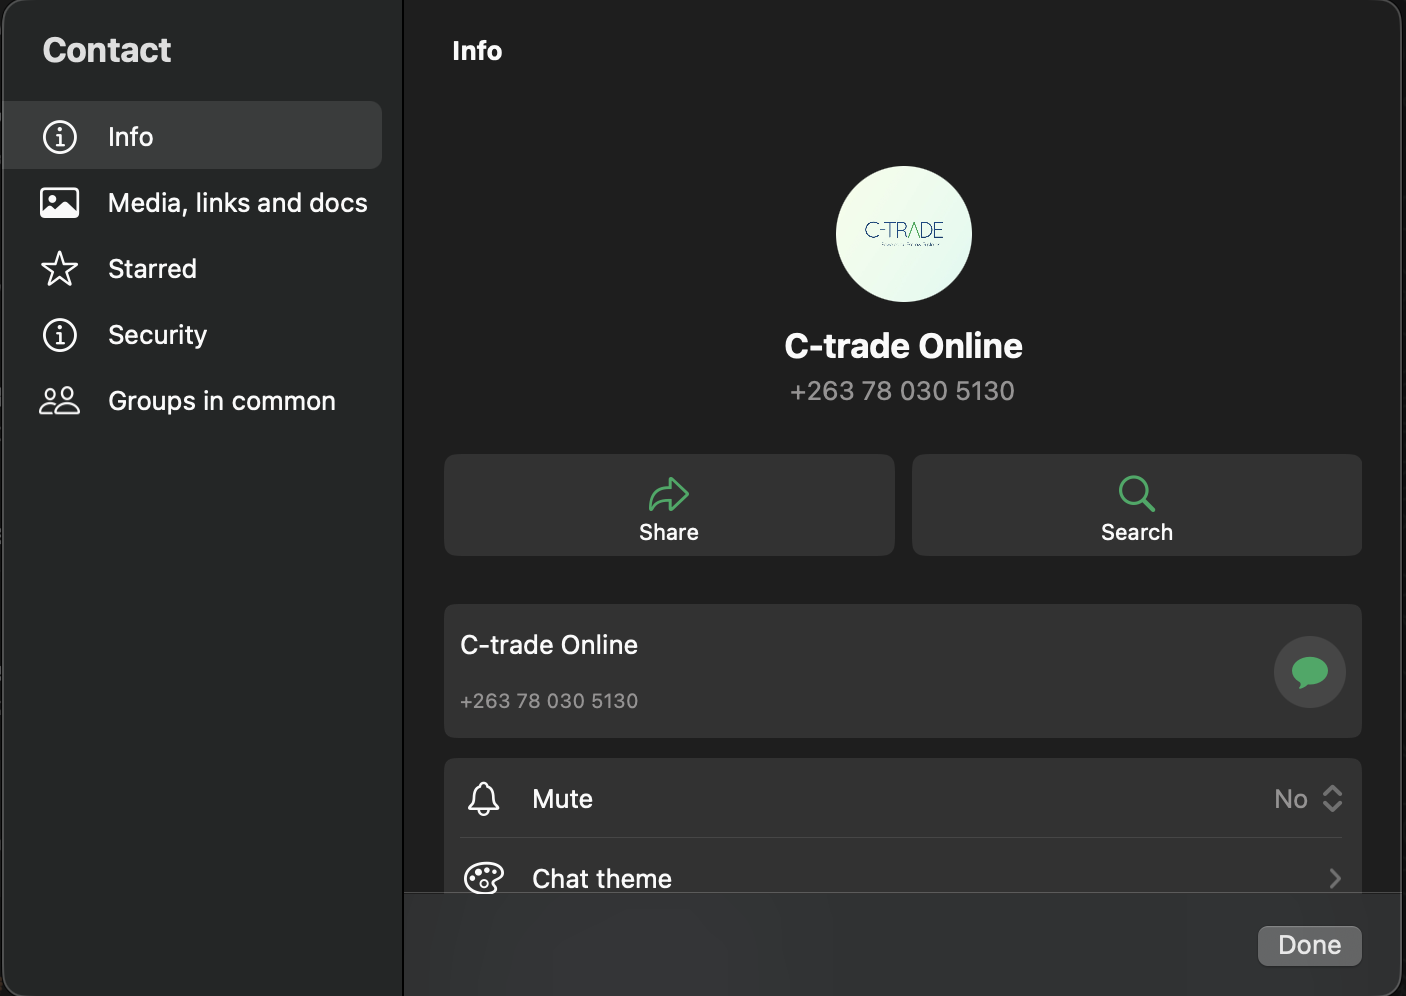Click the Info icon in the sidebar

pos(59,137)
